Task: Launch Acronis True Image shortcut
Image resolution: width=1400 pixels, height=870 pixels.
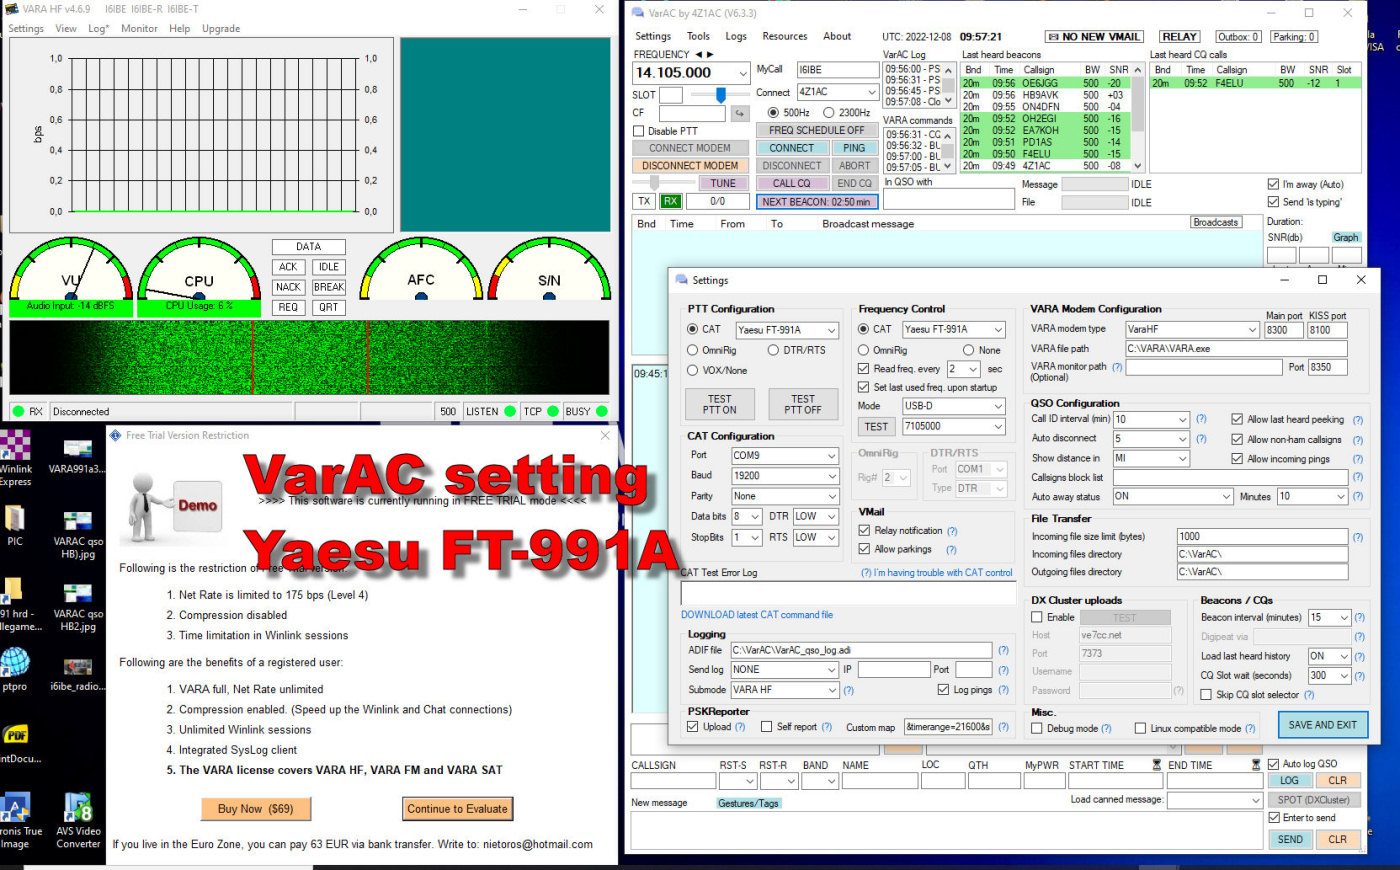Action: pyautogui.click(x=16, y=820)
